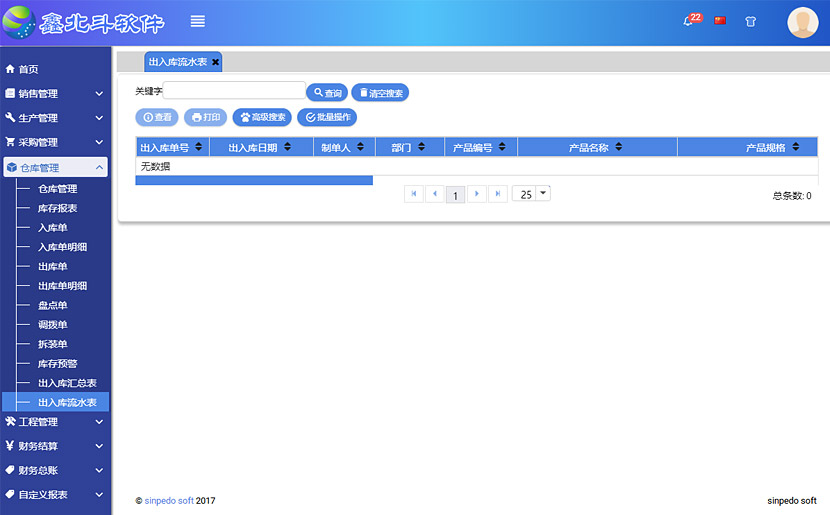This screenshot has height=515, width=830.
Task: Click the China flag language icon
Action: pyautogui.click(x=720, y=21)
